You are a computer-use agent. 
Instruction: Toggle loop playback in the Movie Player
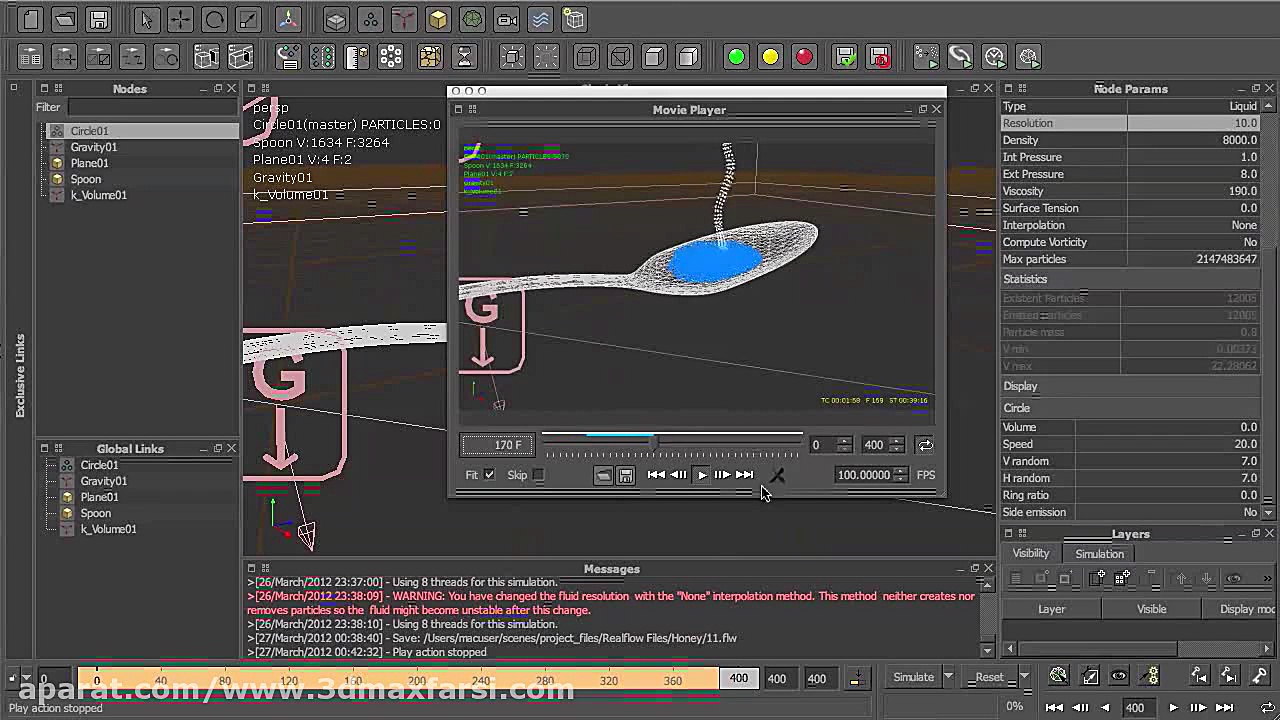pyautogui.click(x=924, y=444)
